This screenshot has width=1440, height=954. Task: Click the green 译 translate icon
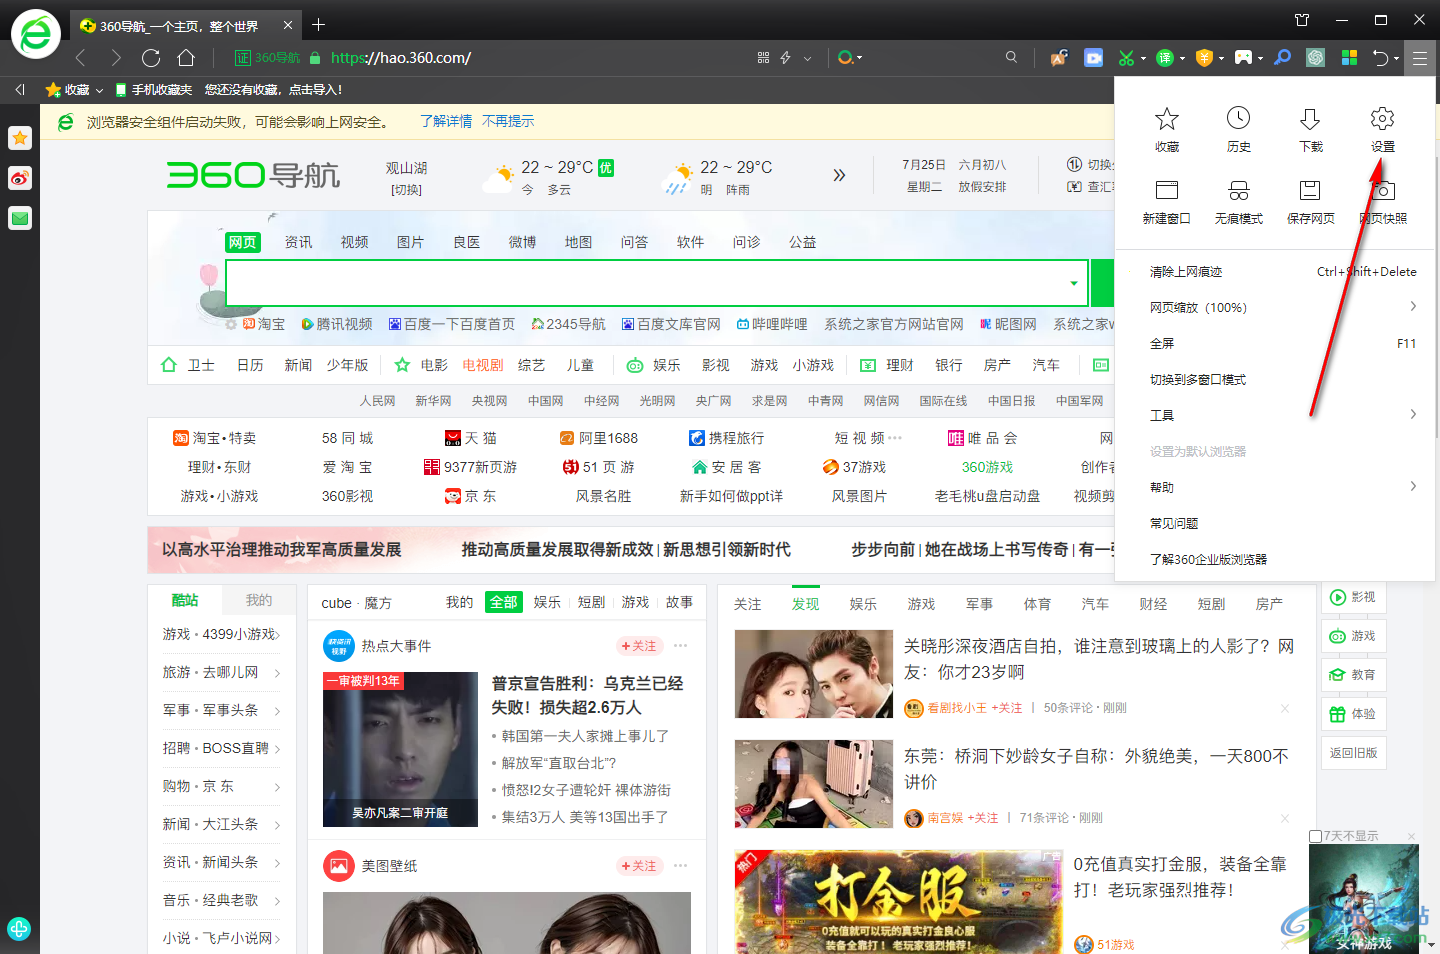(1165, 58)
